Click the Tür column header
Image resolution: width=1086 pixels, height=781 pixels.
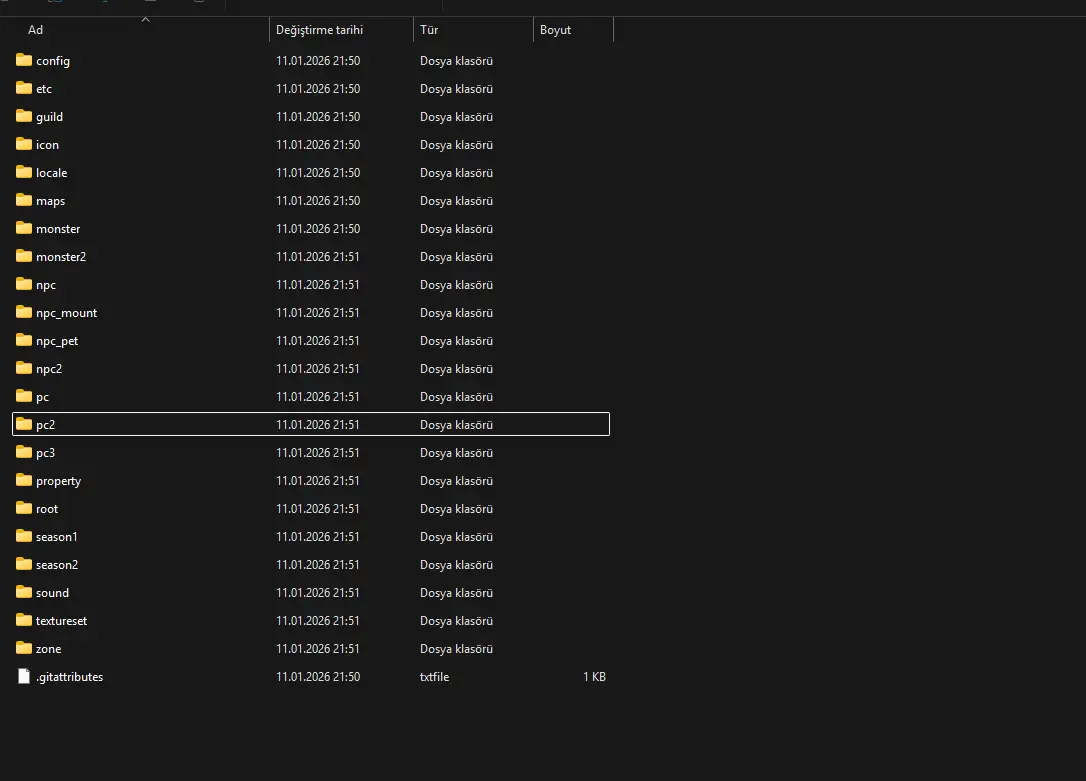click(430, 30)
